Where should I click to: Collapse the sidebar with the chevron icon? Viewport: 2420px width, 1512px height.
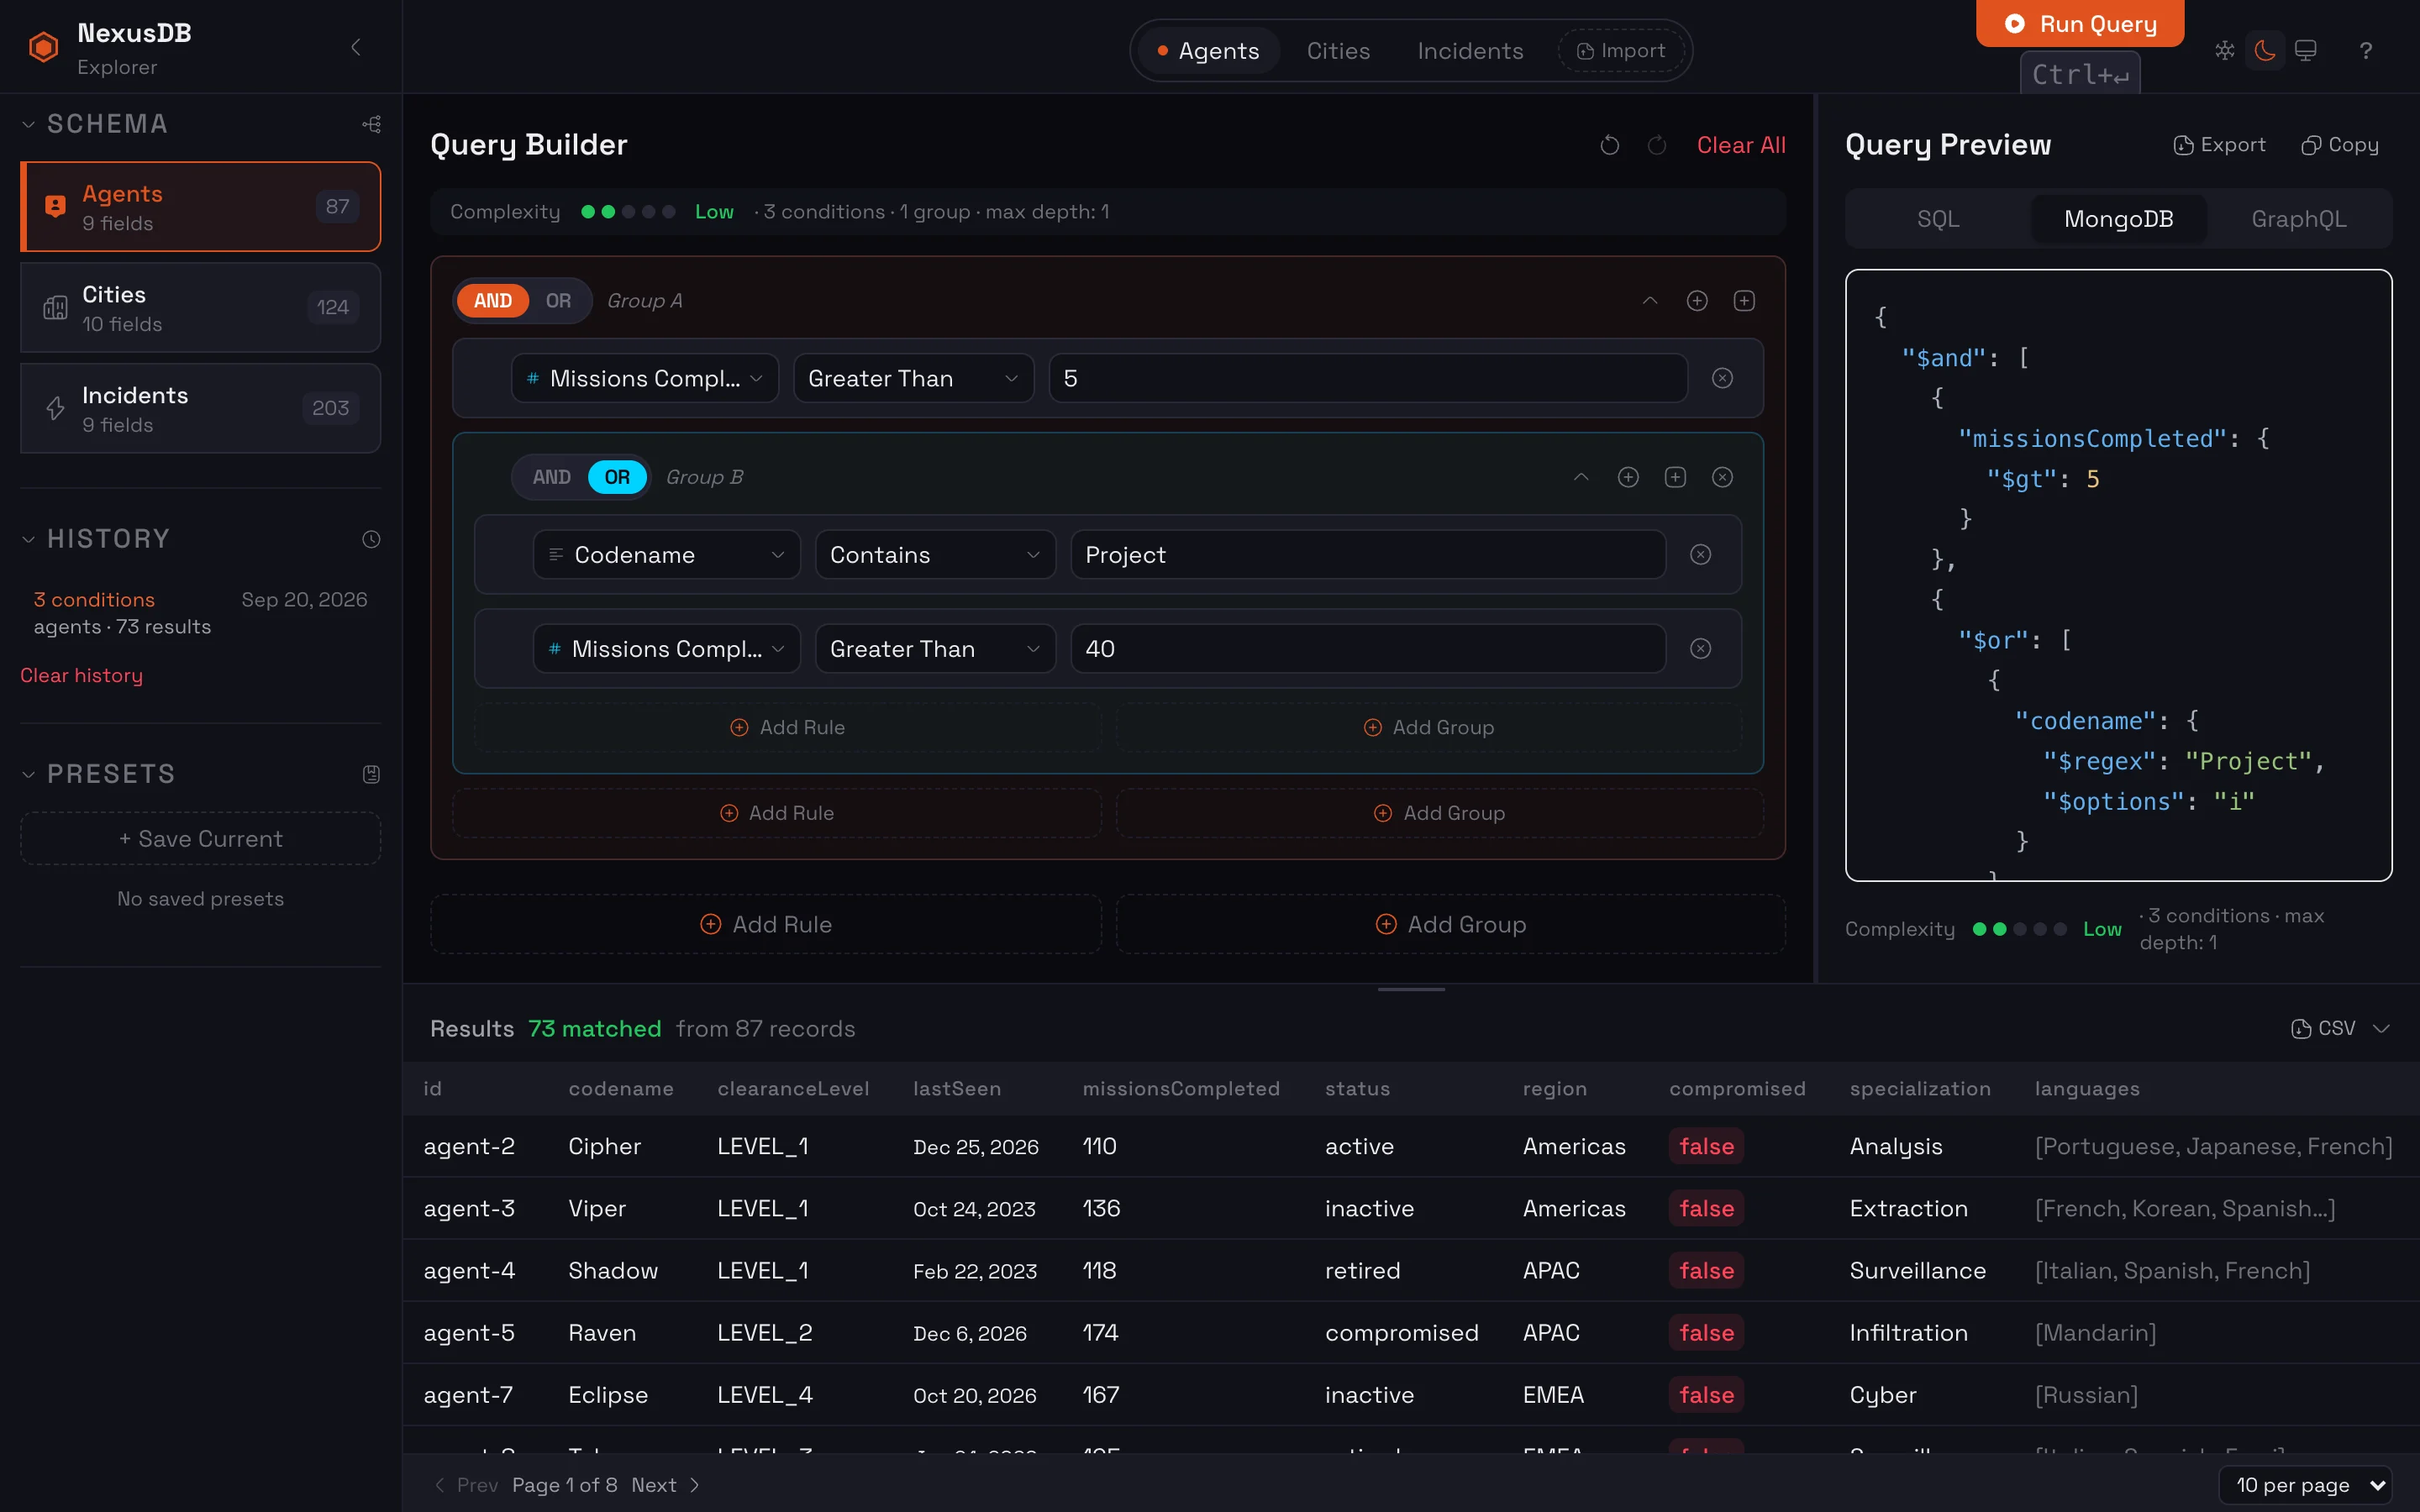pyautogui.click(x=356, y=47)
